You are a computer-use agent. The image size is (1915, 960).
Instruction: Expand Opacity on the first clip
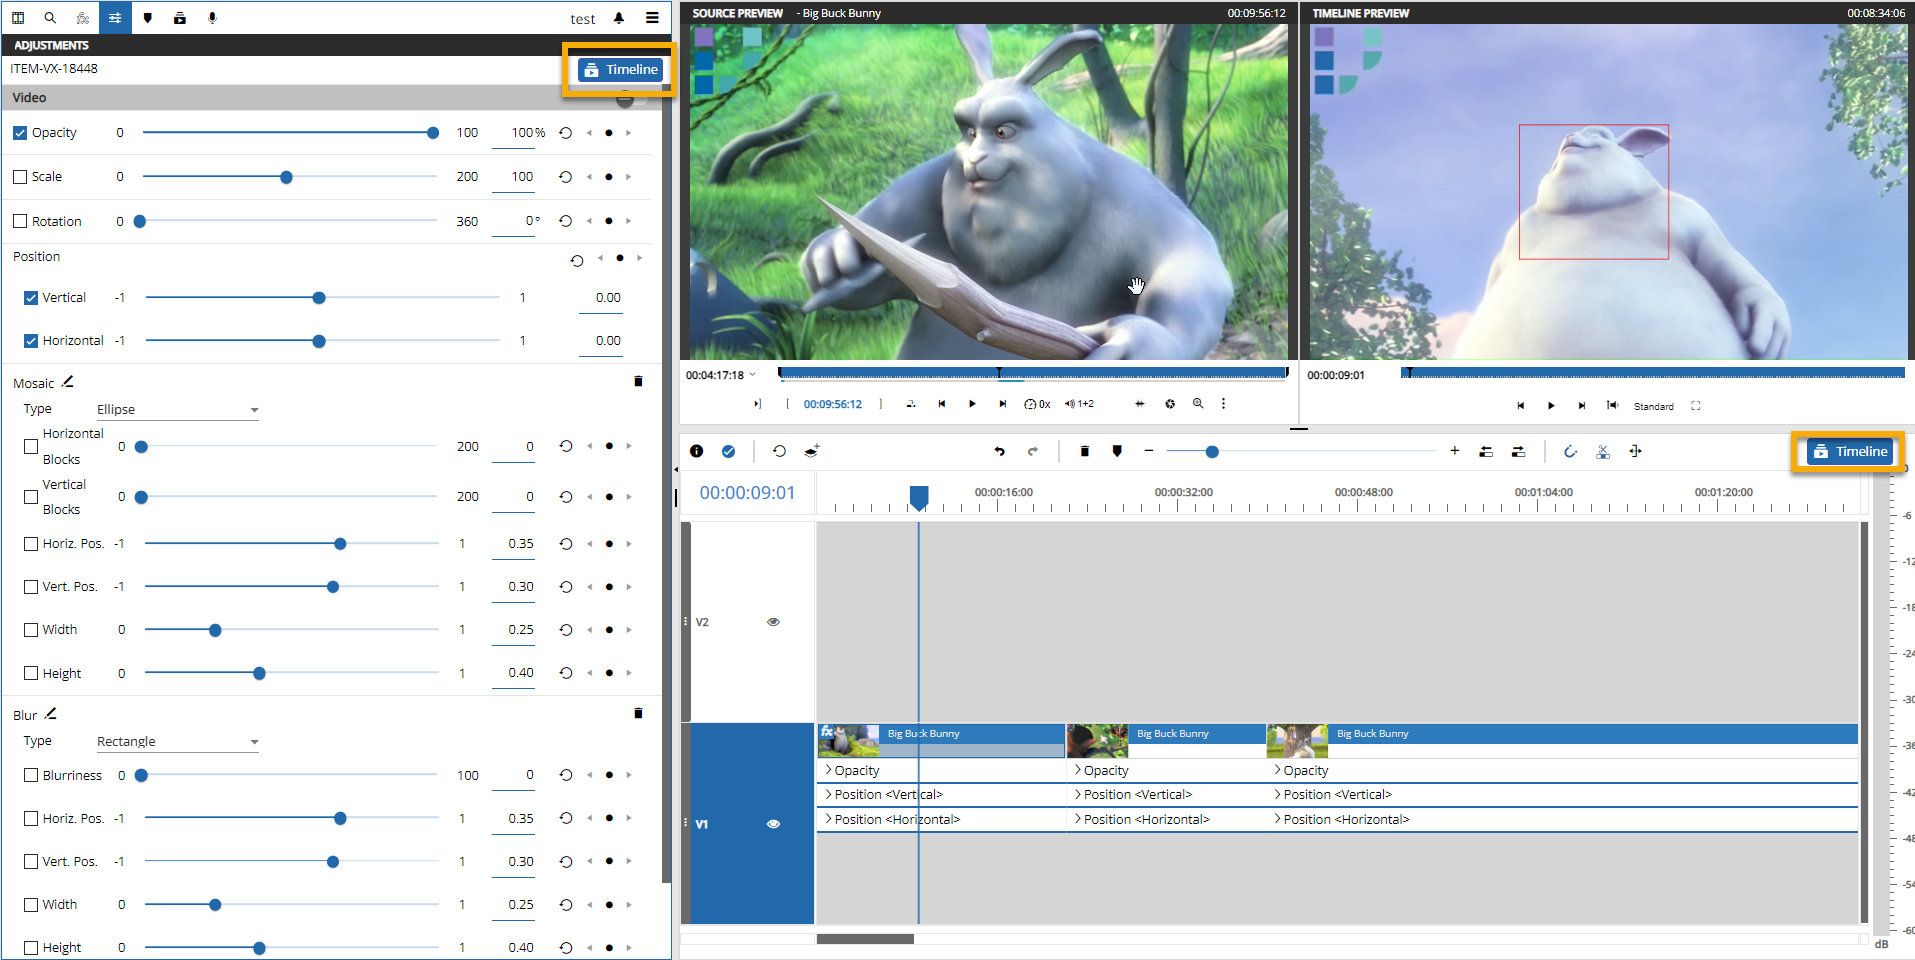828,771
